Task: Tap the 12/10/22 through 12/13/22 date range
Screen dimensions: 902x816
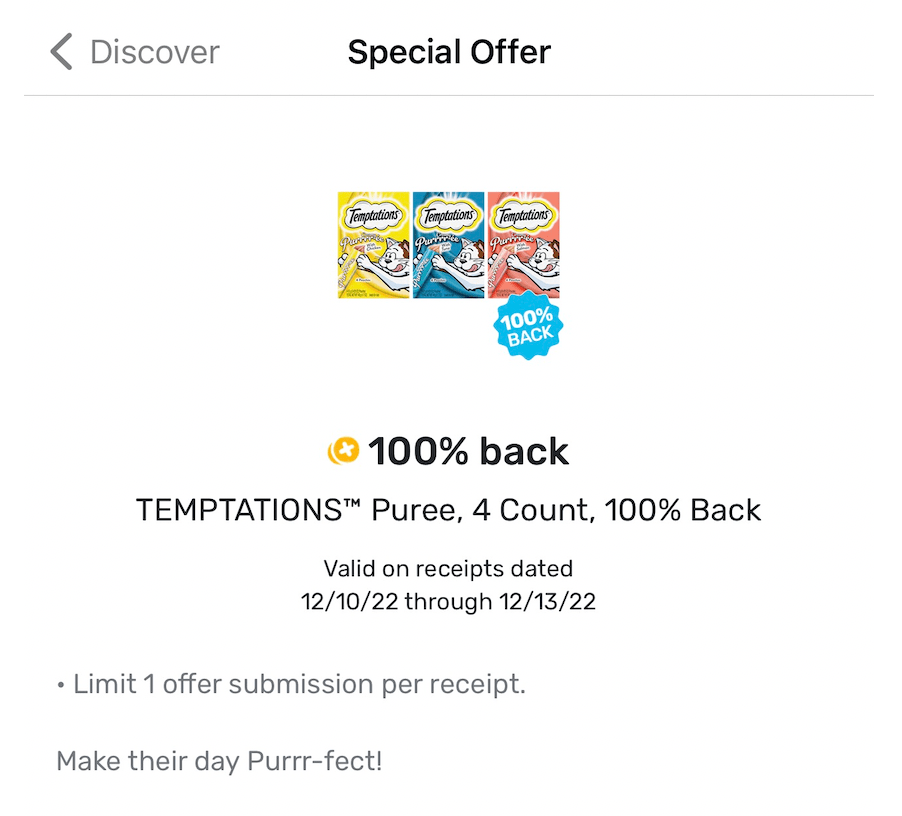Action: click(449, 602)
